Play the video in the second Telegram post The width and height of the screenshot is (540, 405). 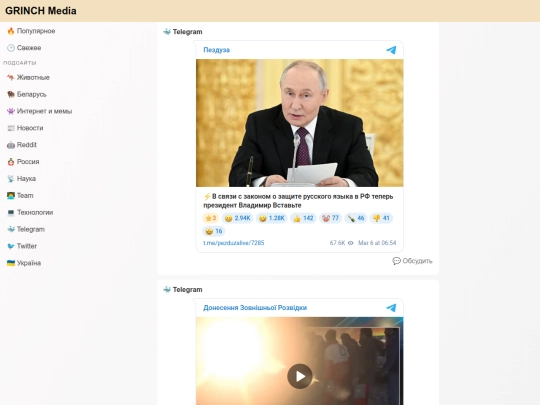[x=300, y=376]
